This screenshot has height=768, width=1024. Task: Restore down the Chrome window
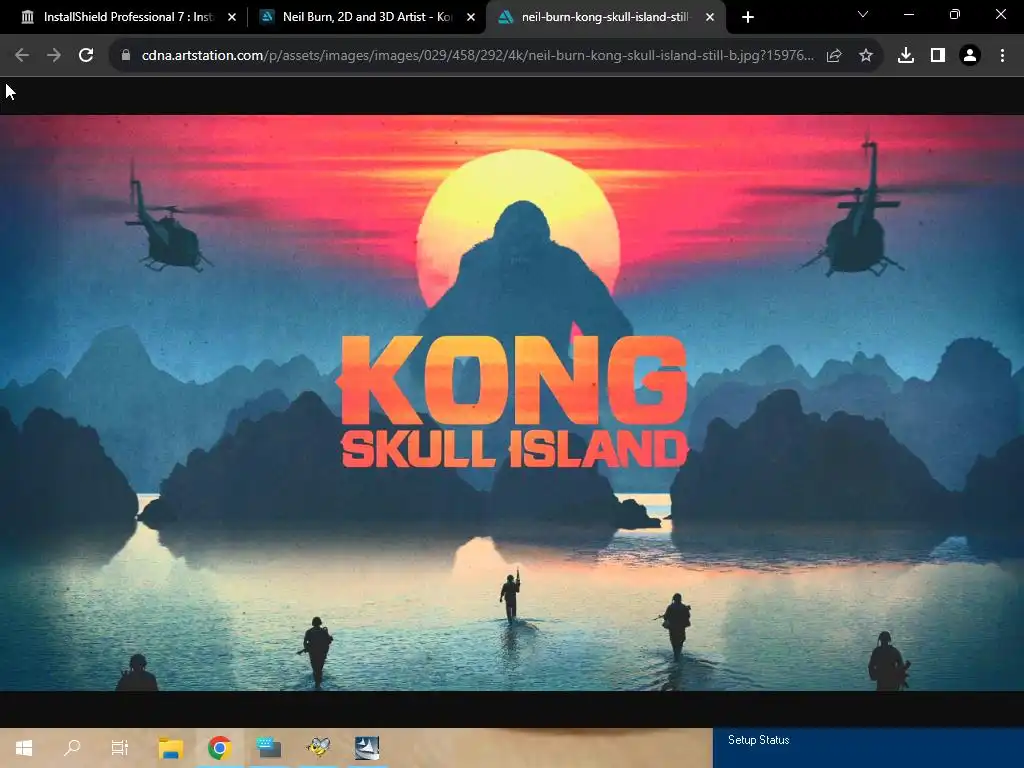(955, 14)
